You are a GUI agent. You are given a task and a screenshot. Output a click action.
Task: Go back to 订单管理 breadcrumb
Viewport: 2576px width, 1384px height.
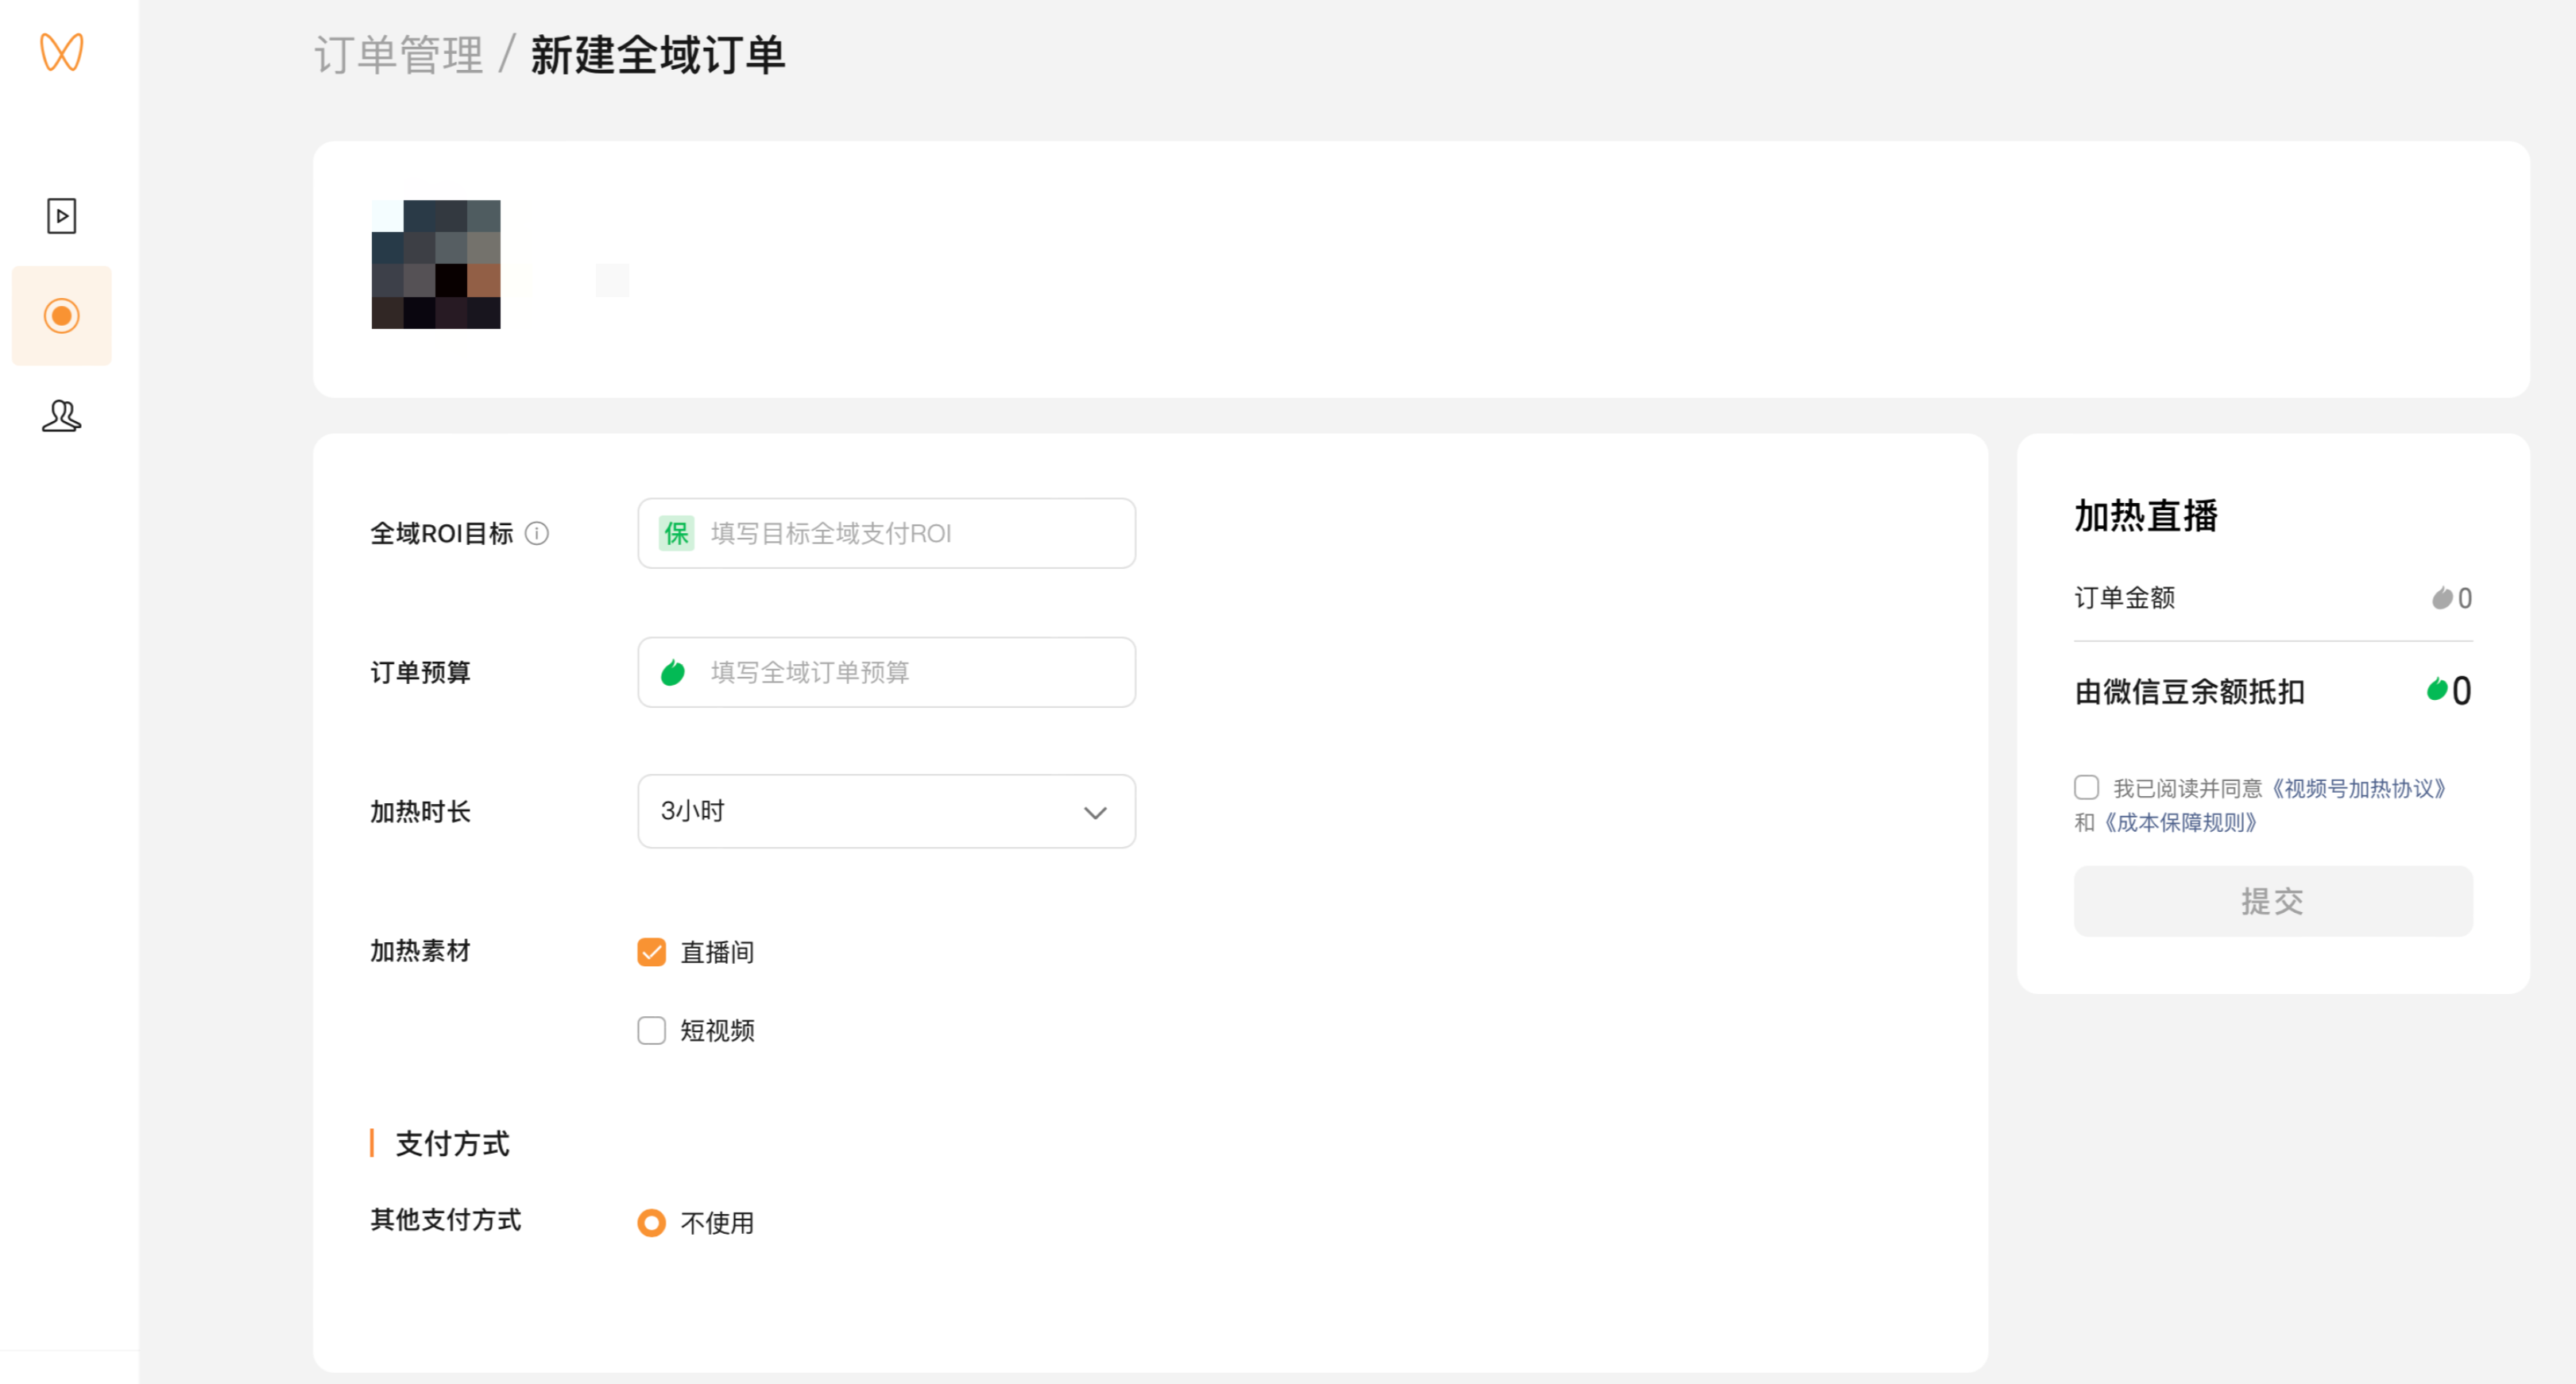coord(398,55)
